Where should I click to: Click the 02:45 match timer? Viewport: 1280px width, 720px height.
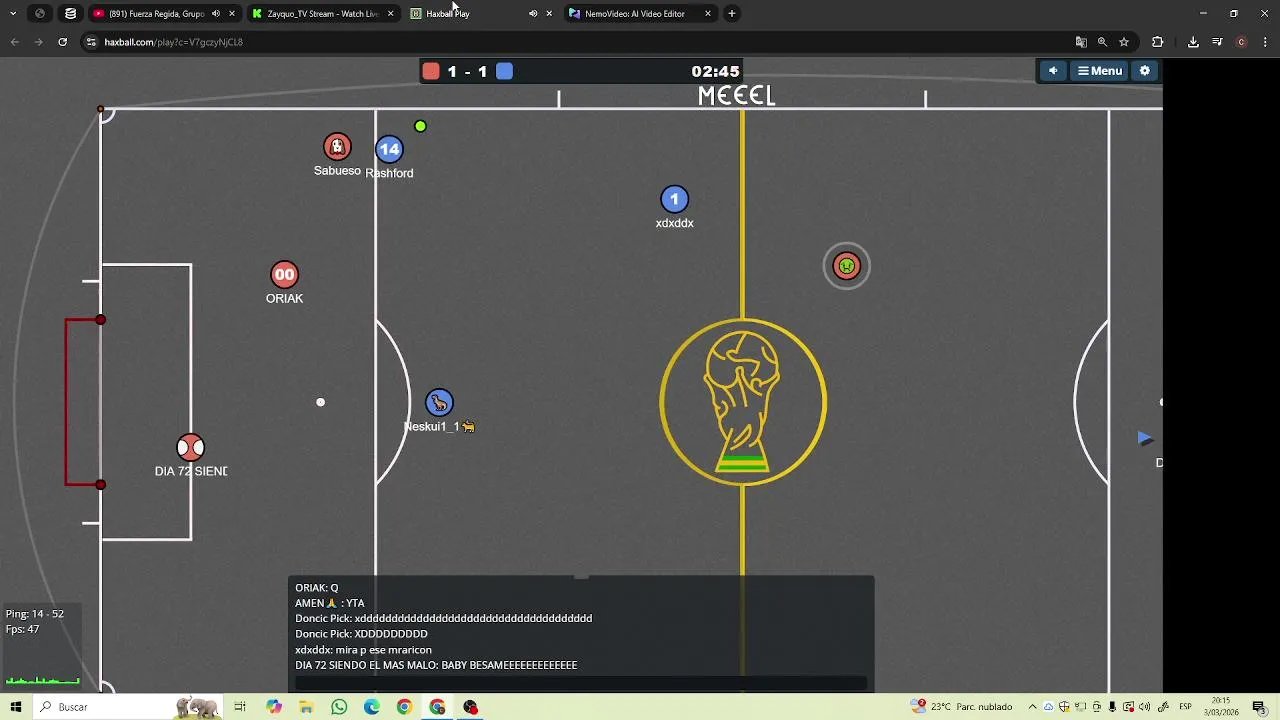click(715, 71)
